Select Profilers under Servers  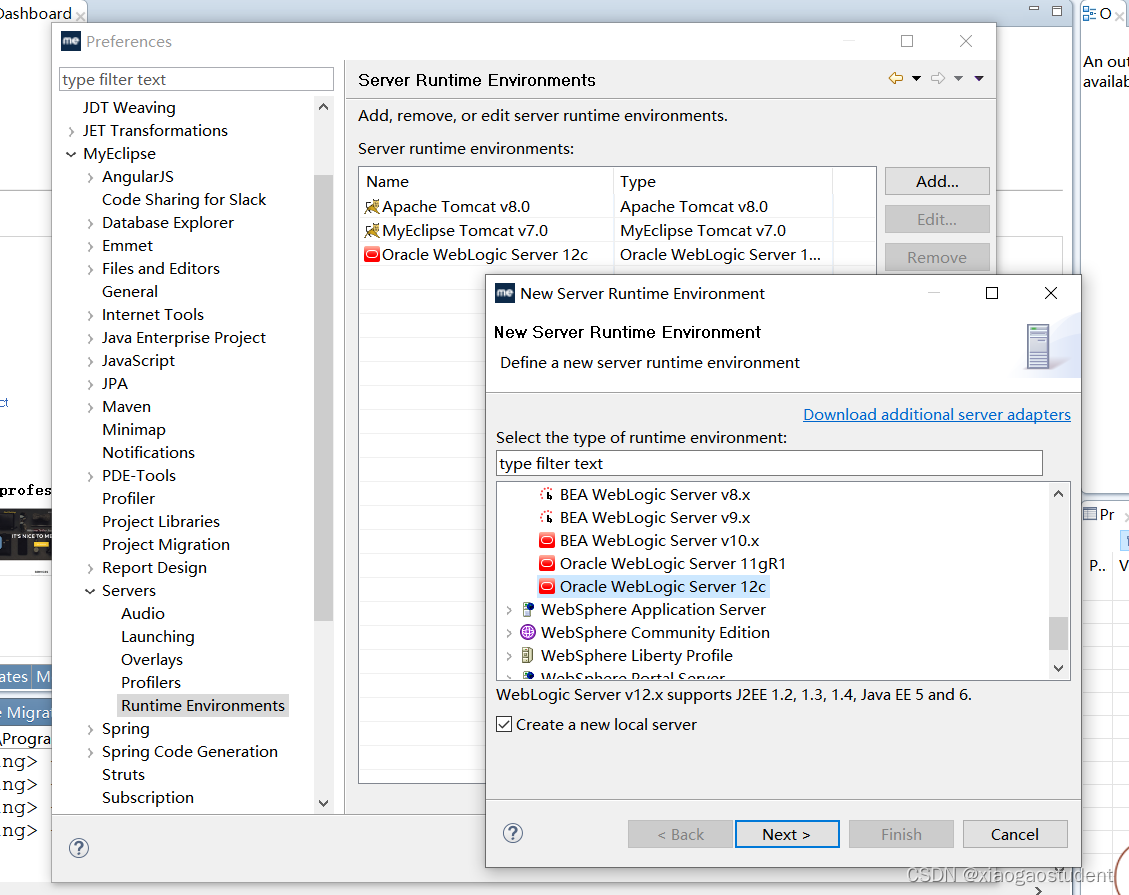click(x=150, y=683)
